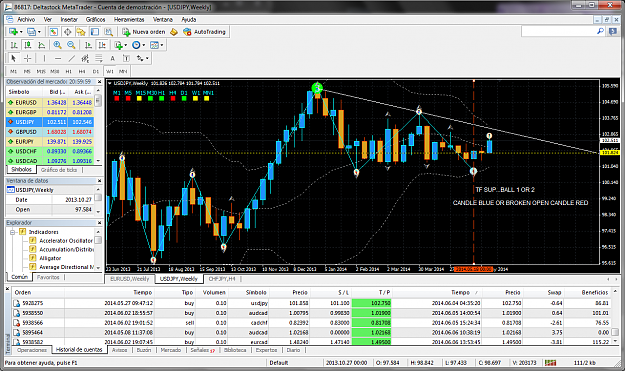Open the MetaEditor yellow book icon
The width and height of the screenshot is (625, 371).
(x=173, y=32)
